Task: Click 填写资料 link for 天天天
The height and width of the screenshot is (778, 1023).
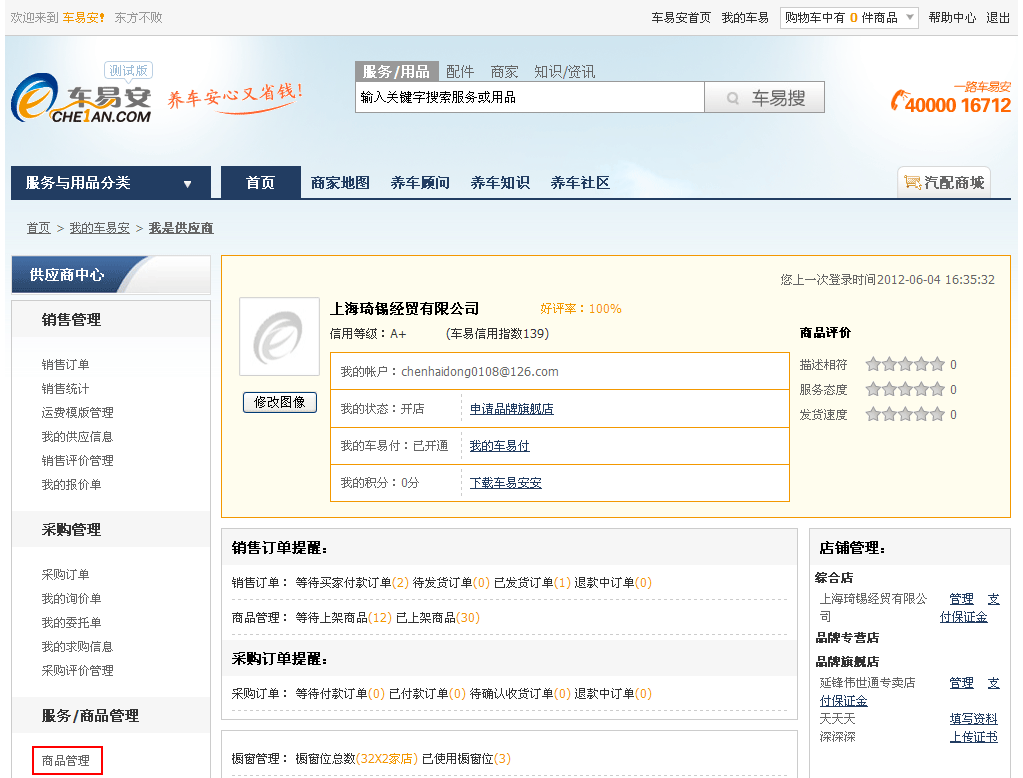Action: pos(973,719)
